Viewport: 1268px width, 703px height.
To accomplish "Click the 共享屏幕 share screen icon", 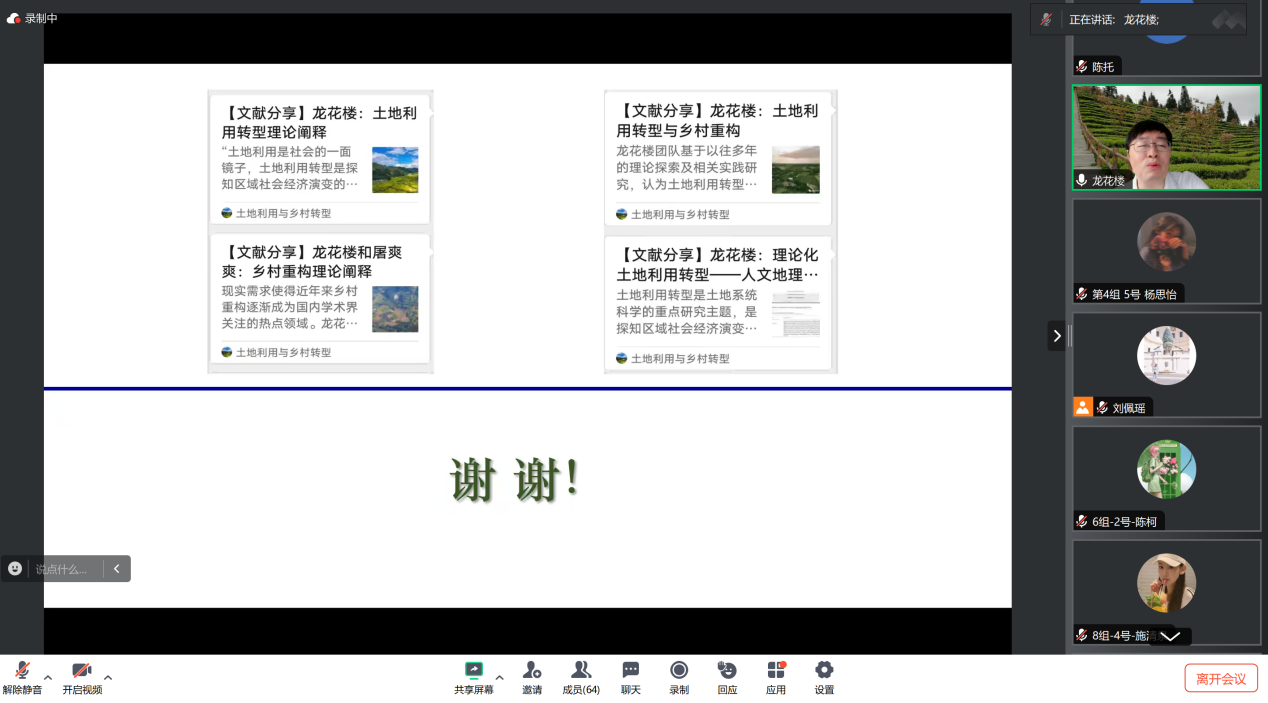I will coord(474,670).
